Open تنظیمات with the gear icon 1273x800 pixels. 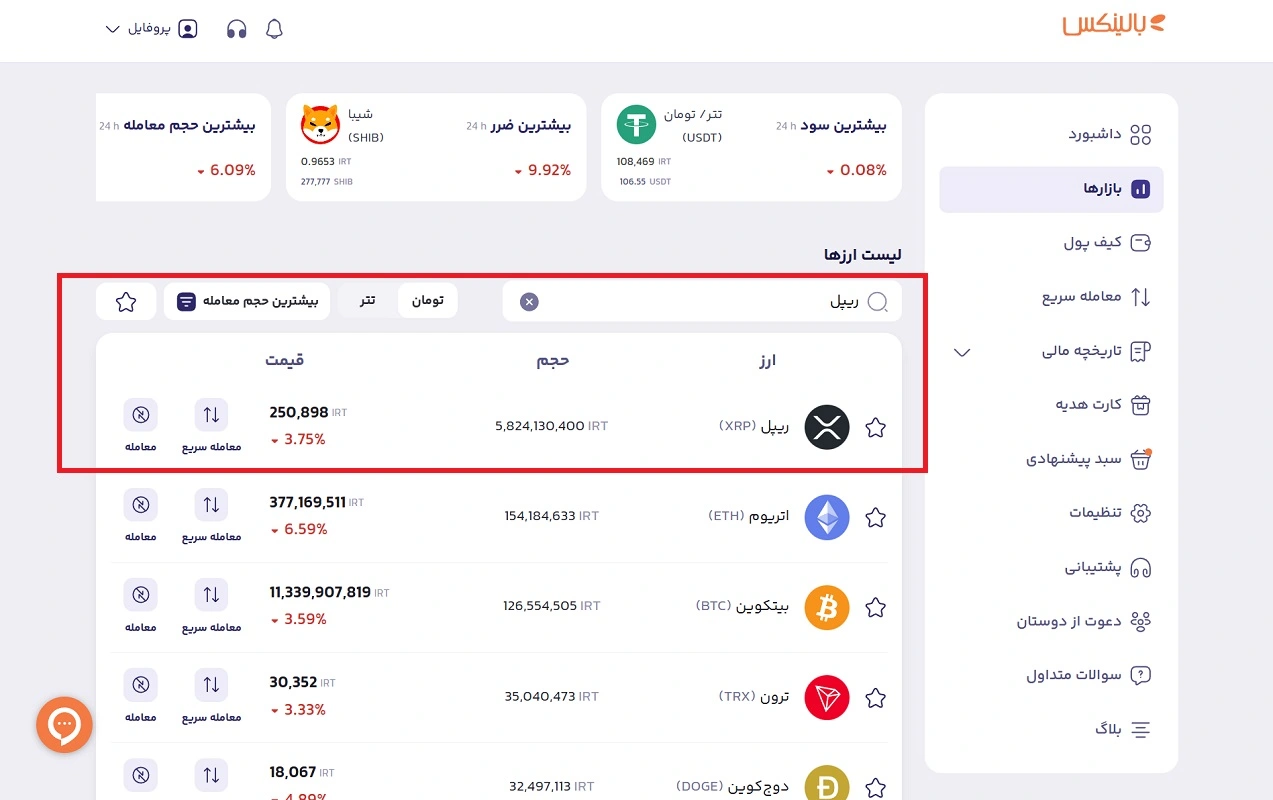tap(1139, 513)
